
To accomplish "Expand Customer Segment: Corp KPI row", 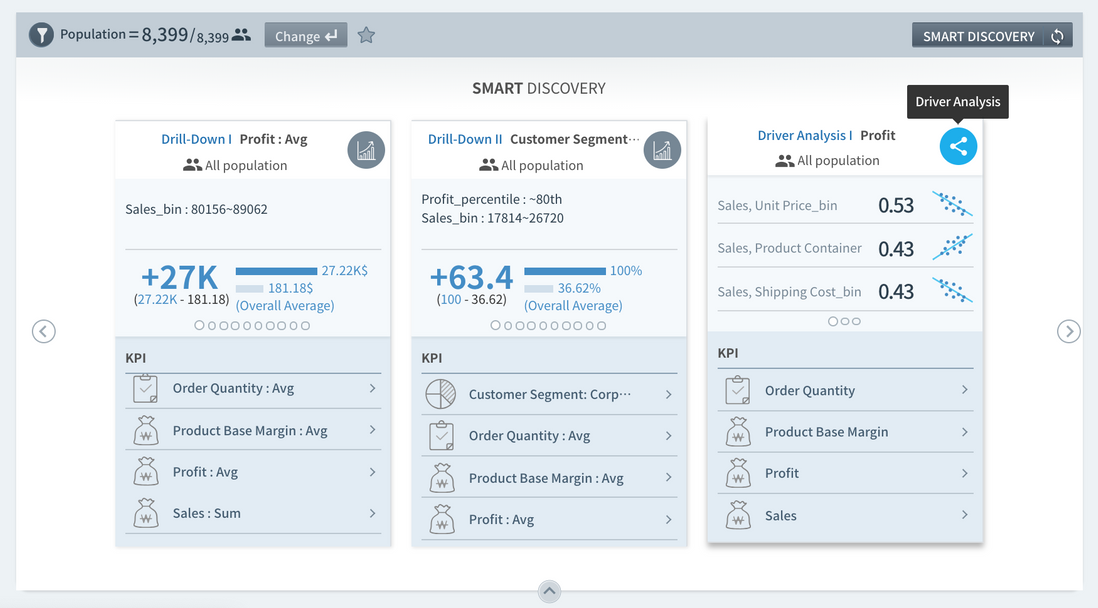I will tap(550, 394).
